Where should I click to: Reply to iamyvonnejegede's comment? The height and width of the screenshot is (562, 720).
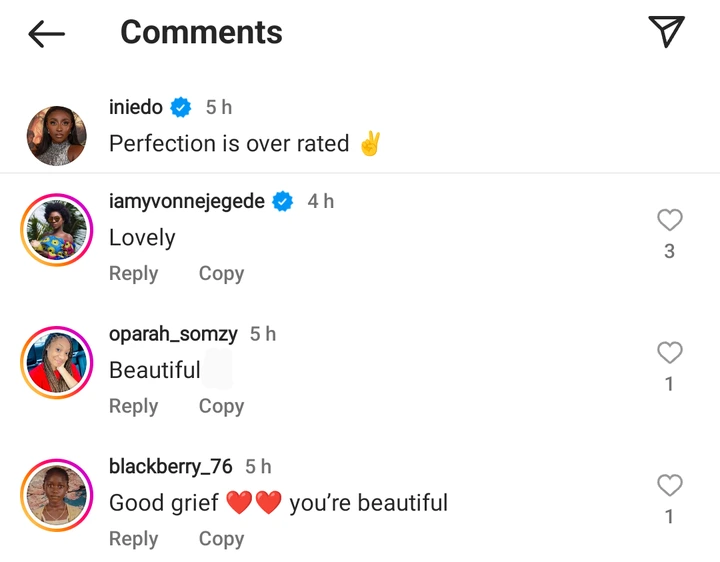point(133,273)
